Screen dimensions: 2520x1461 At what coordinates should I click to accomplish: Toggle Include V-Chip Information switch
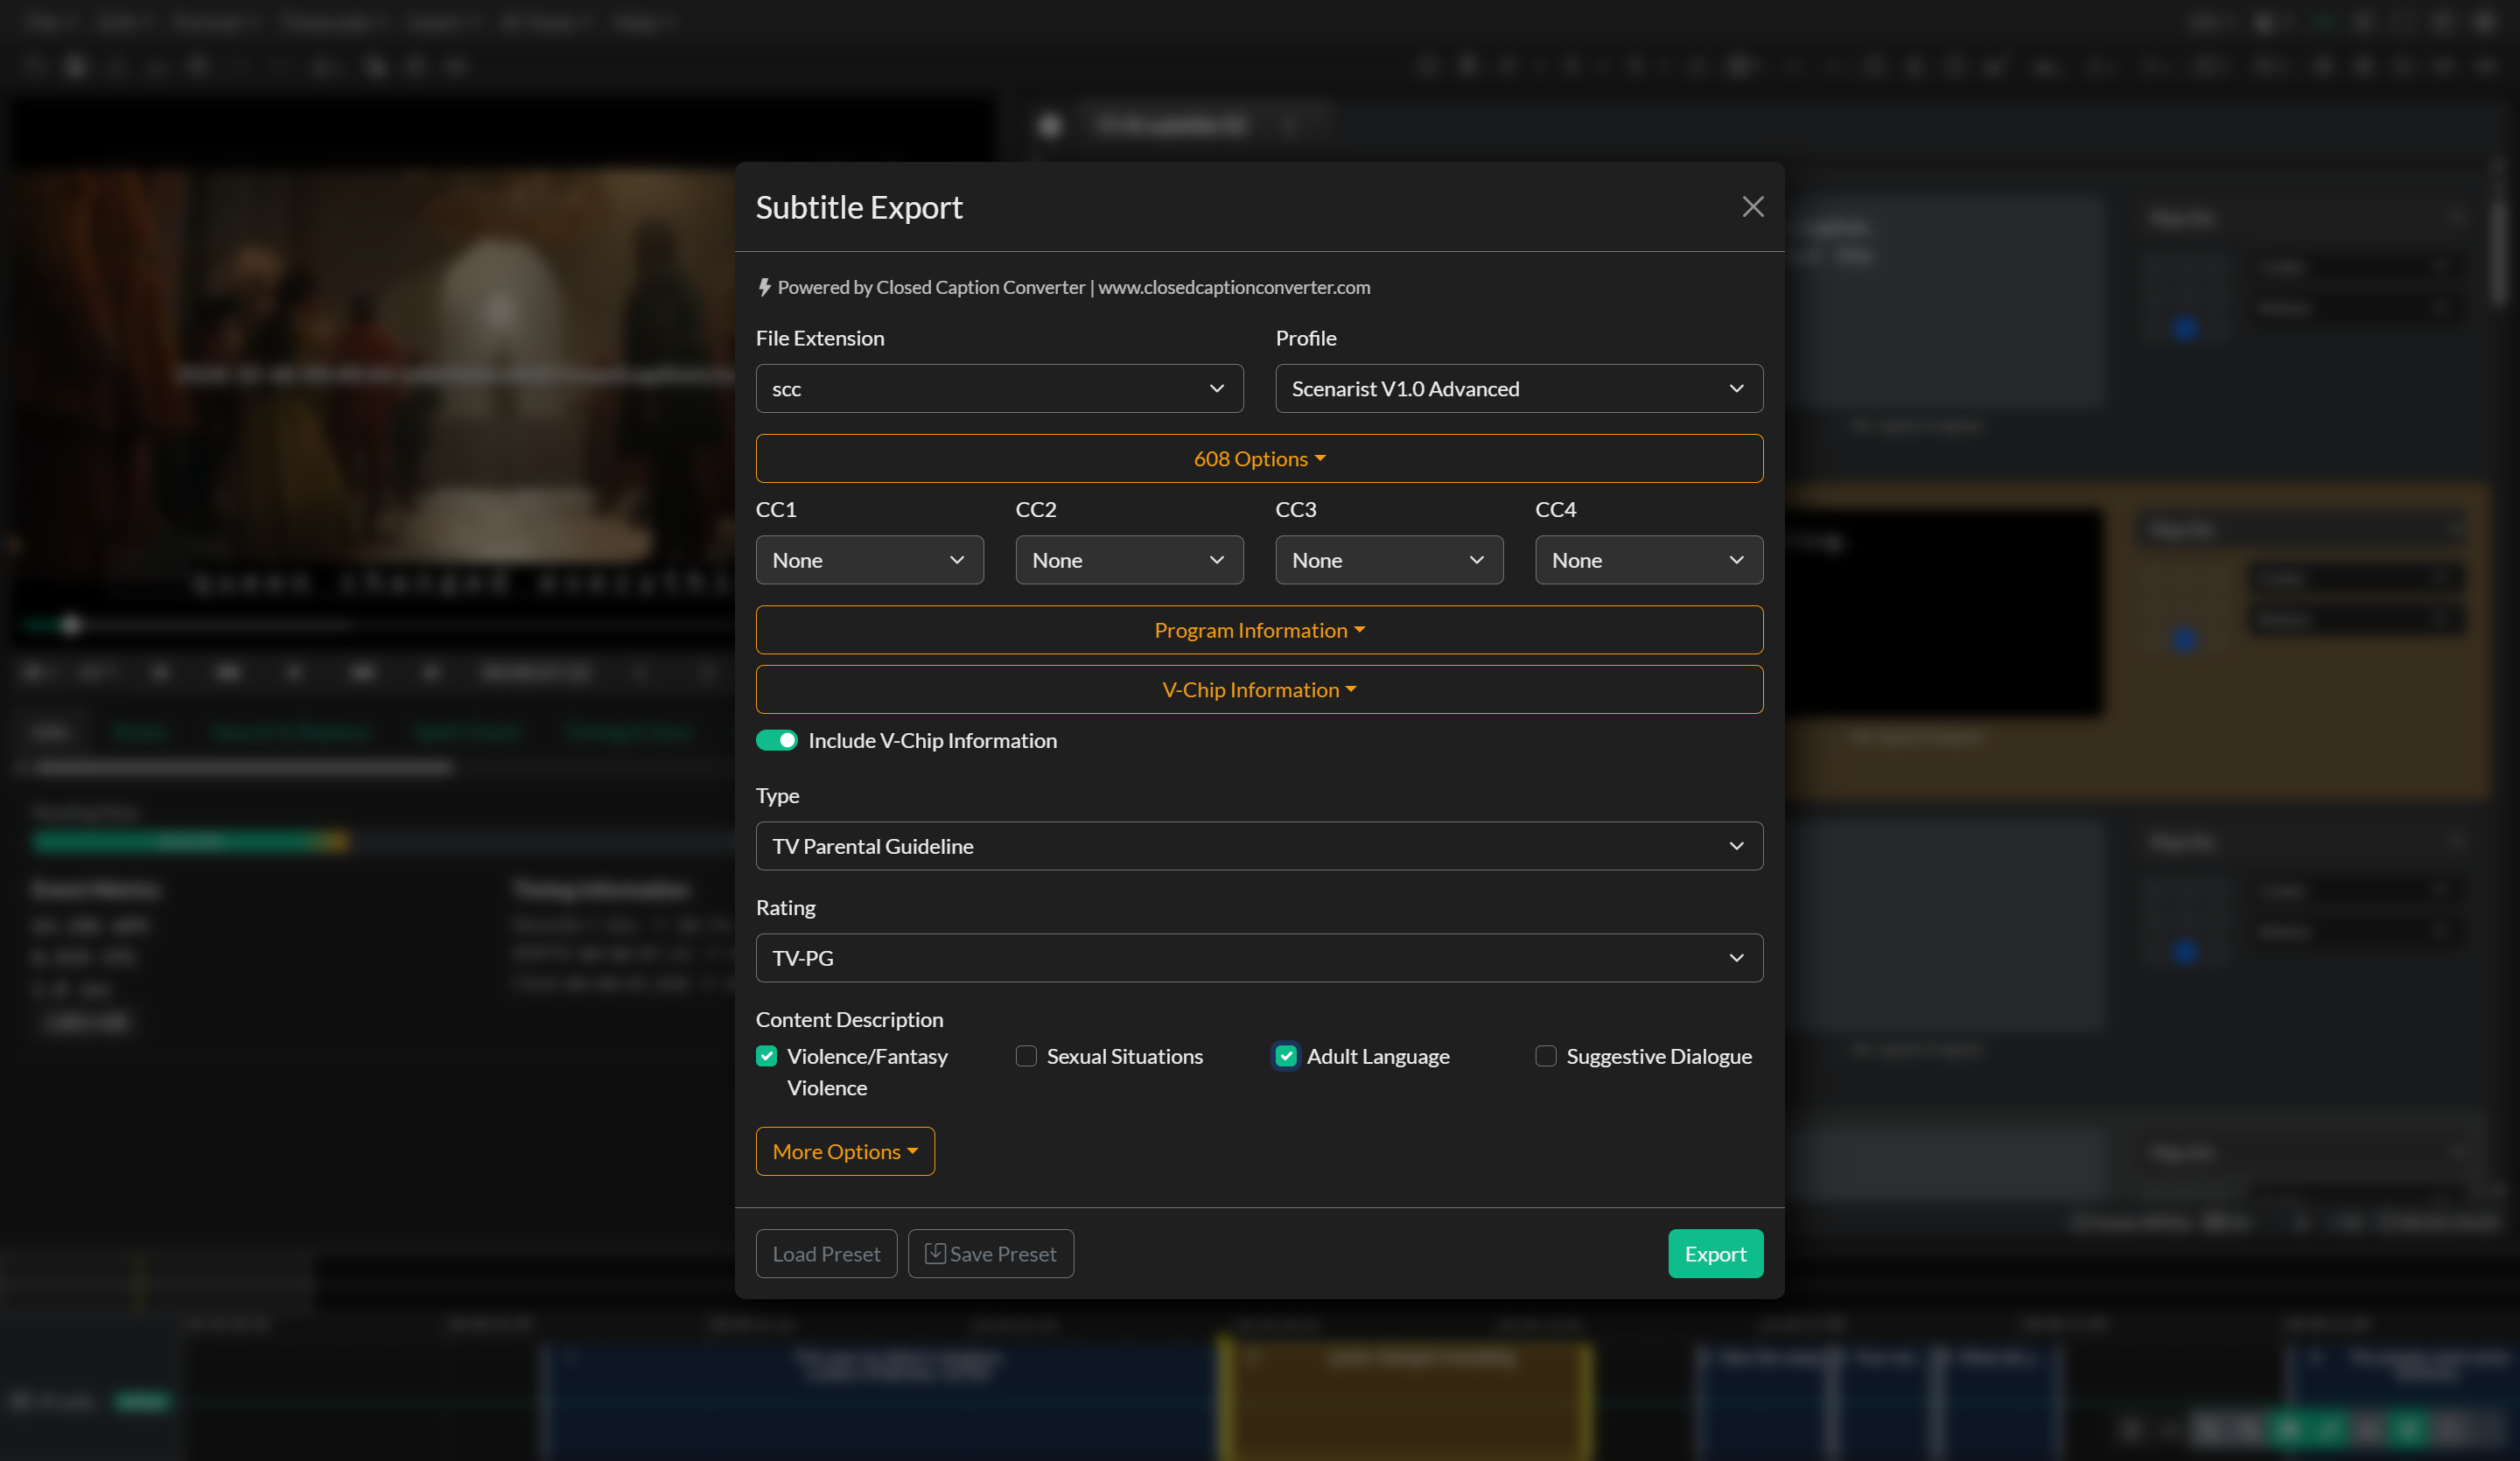[x=776, y=740]
